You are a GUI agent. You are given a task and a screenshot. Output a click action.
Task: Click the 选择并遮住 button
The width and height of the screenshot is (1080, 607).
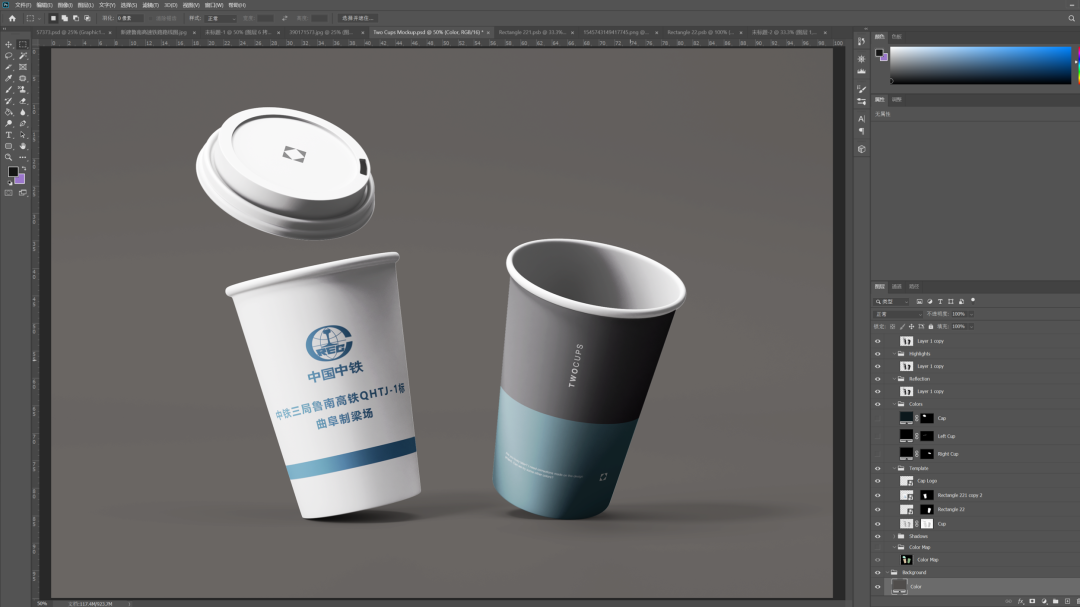[x=359, y=18]
